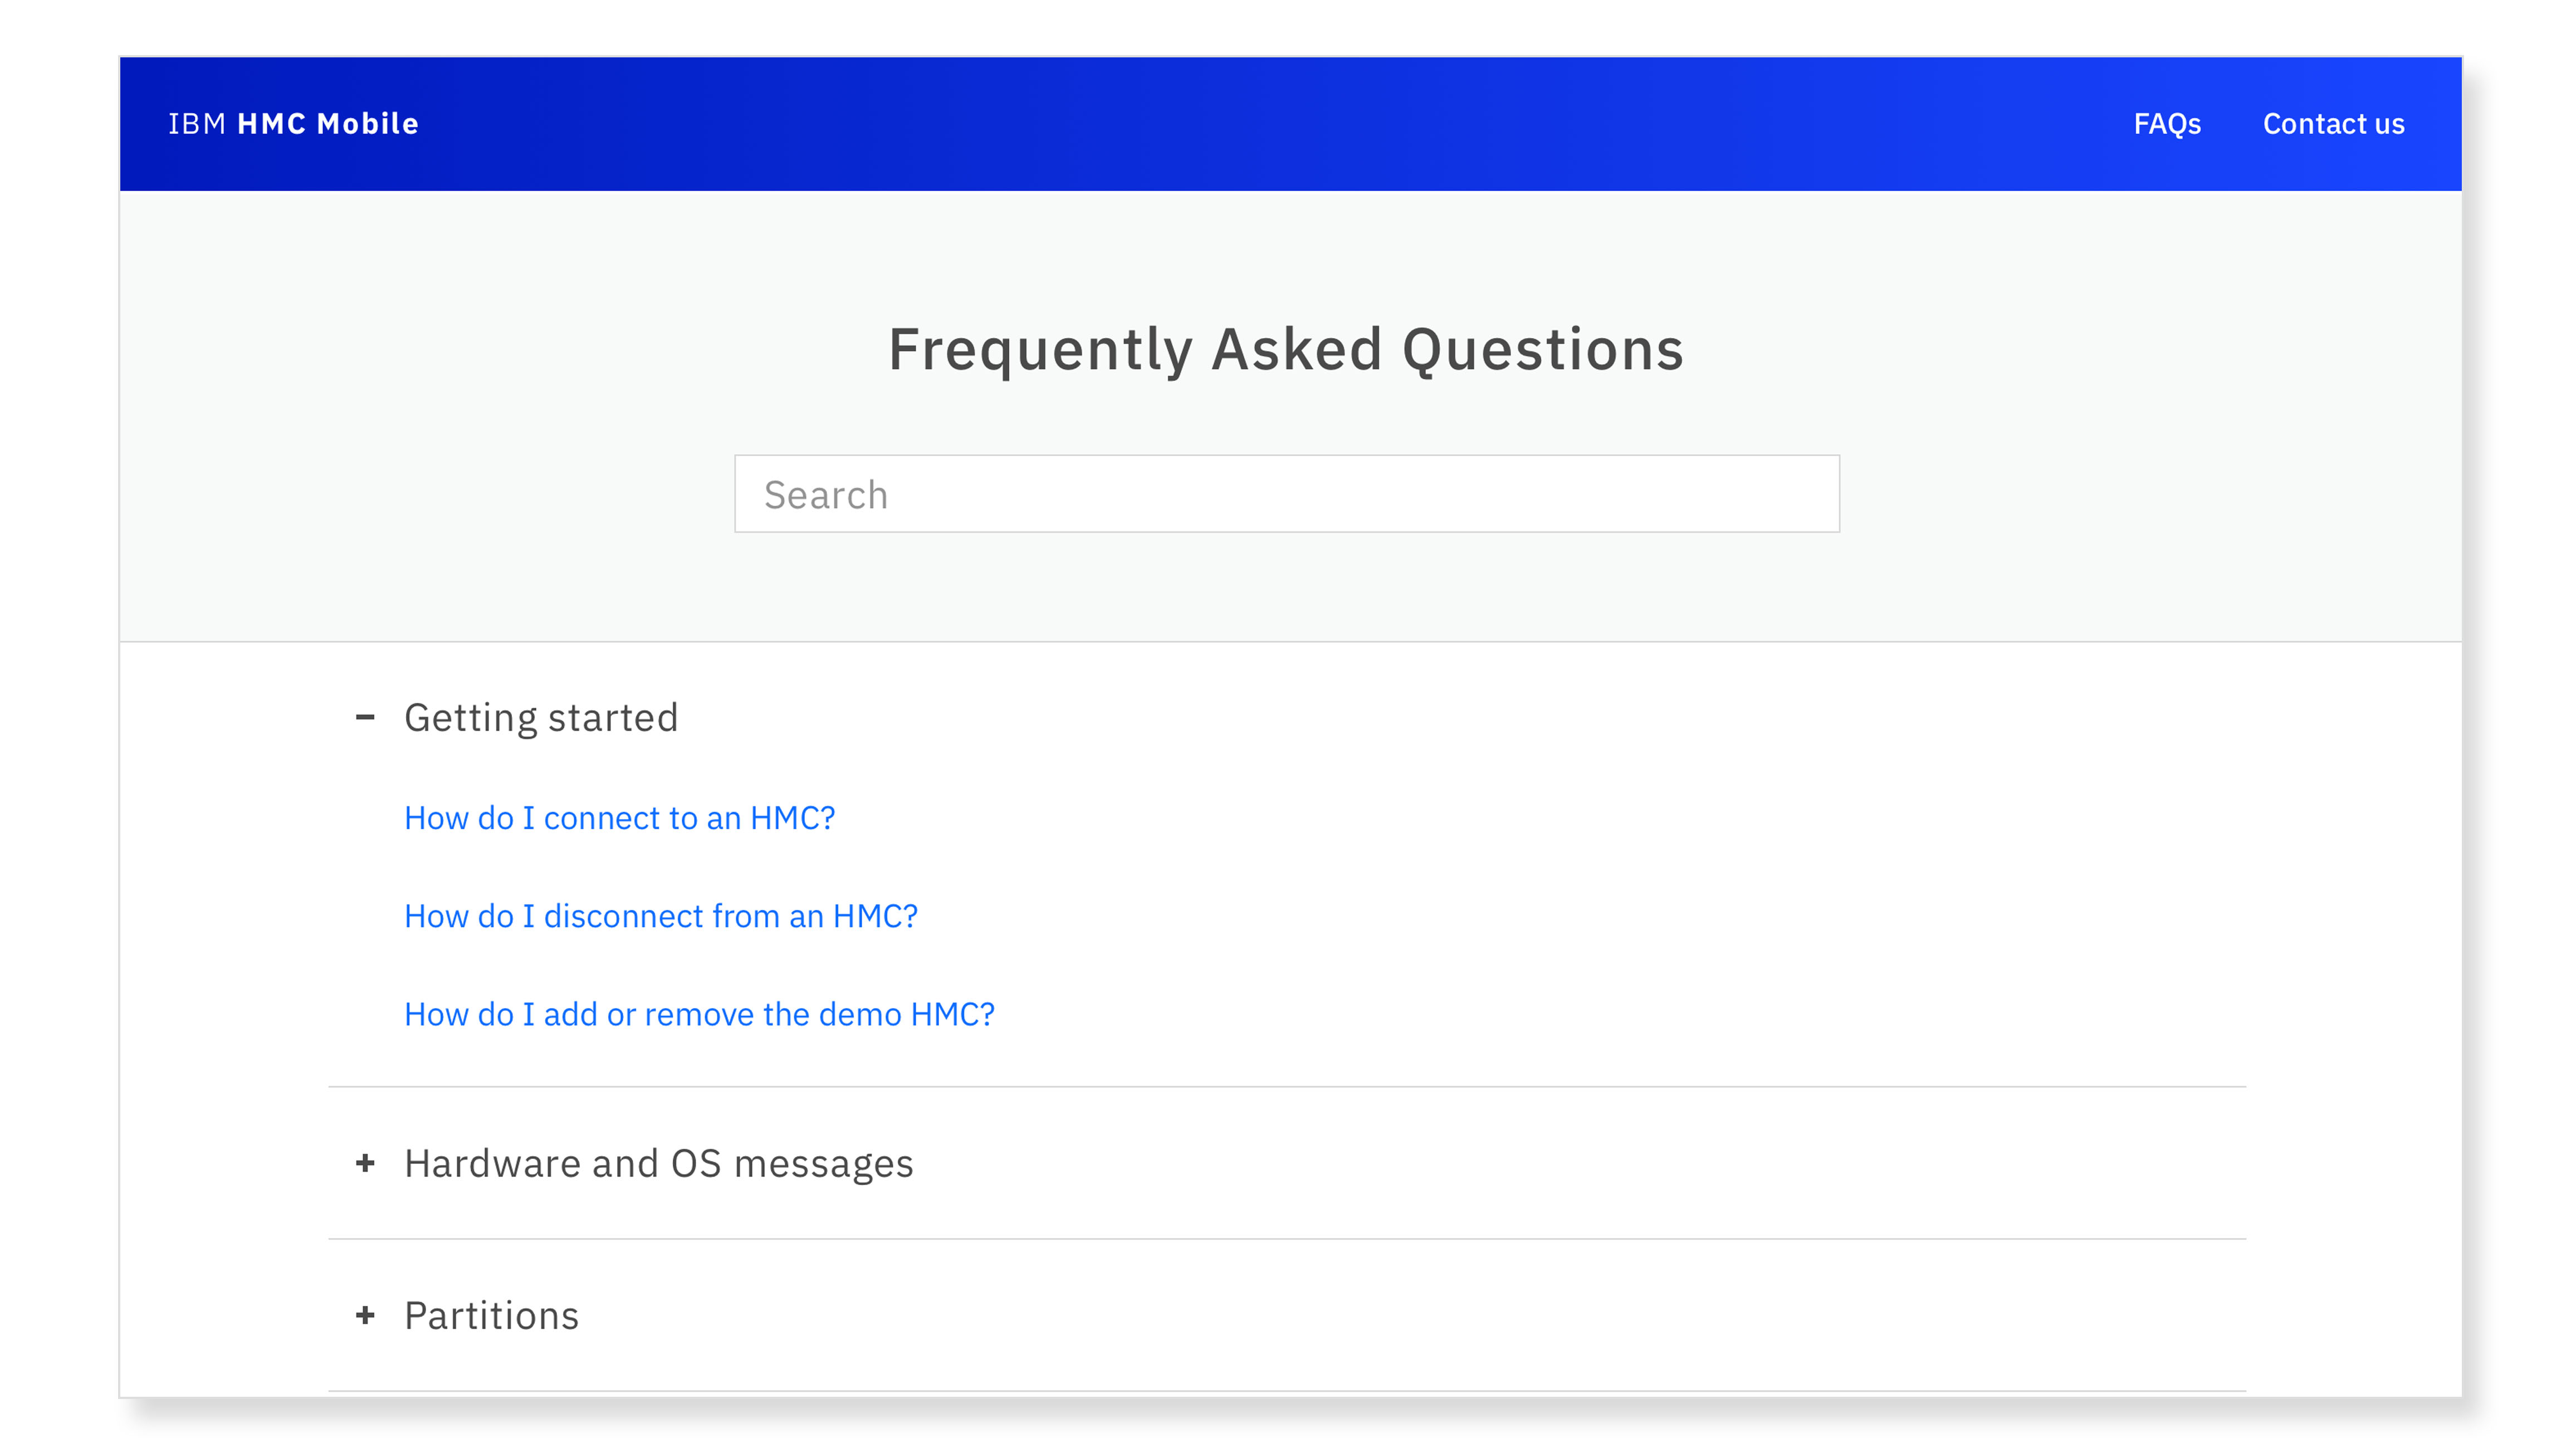
Task: Click the IBM HMC Mobile logo text
Action: coord(293,124)
